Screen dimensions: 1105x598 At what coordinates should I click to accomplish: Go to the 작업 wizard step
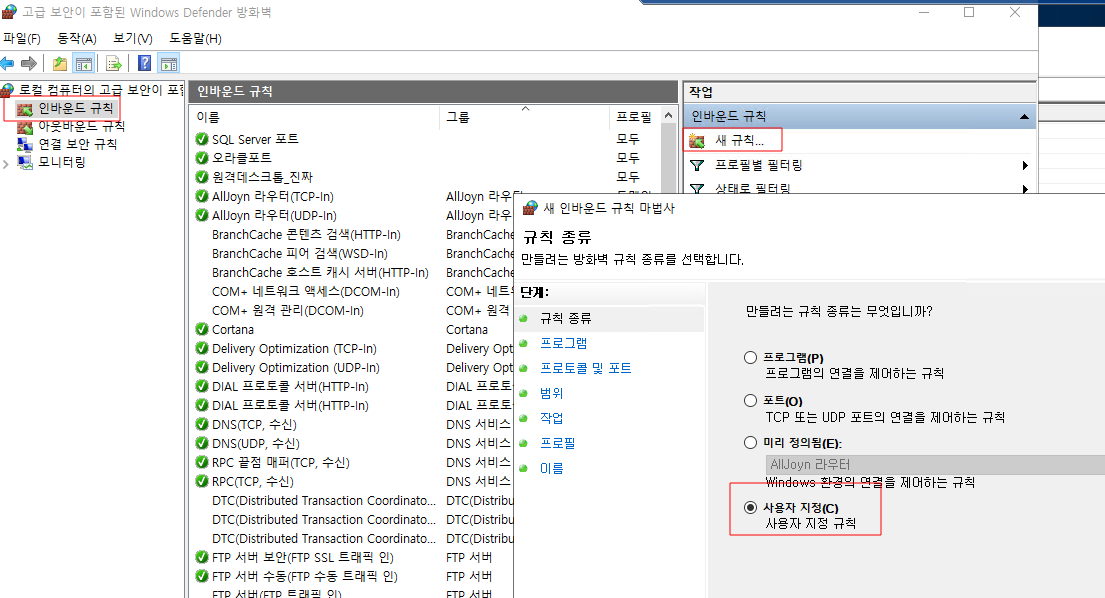(x=552, y=418)
